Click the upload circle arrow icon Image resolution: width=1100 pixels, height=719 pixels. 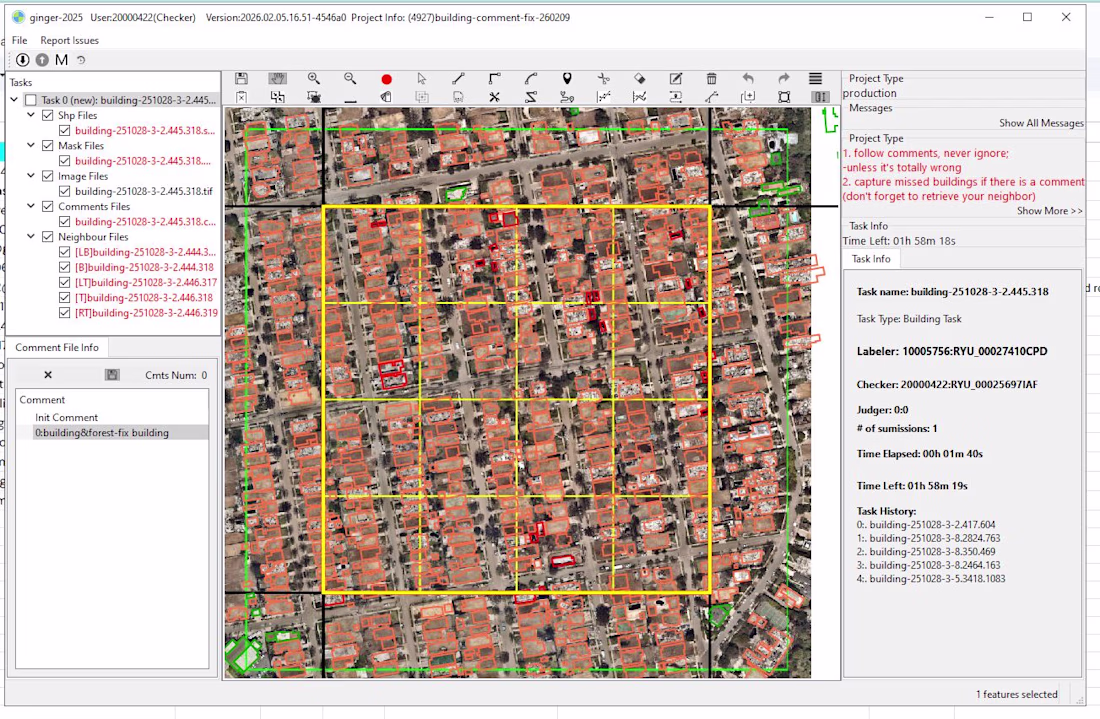pyautogui.click(x=42, y=60)
